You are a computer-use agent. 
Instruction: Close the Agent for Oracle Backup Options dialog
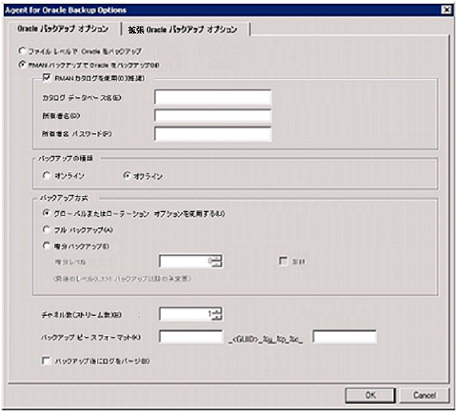coord(446,10)
